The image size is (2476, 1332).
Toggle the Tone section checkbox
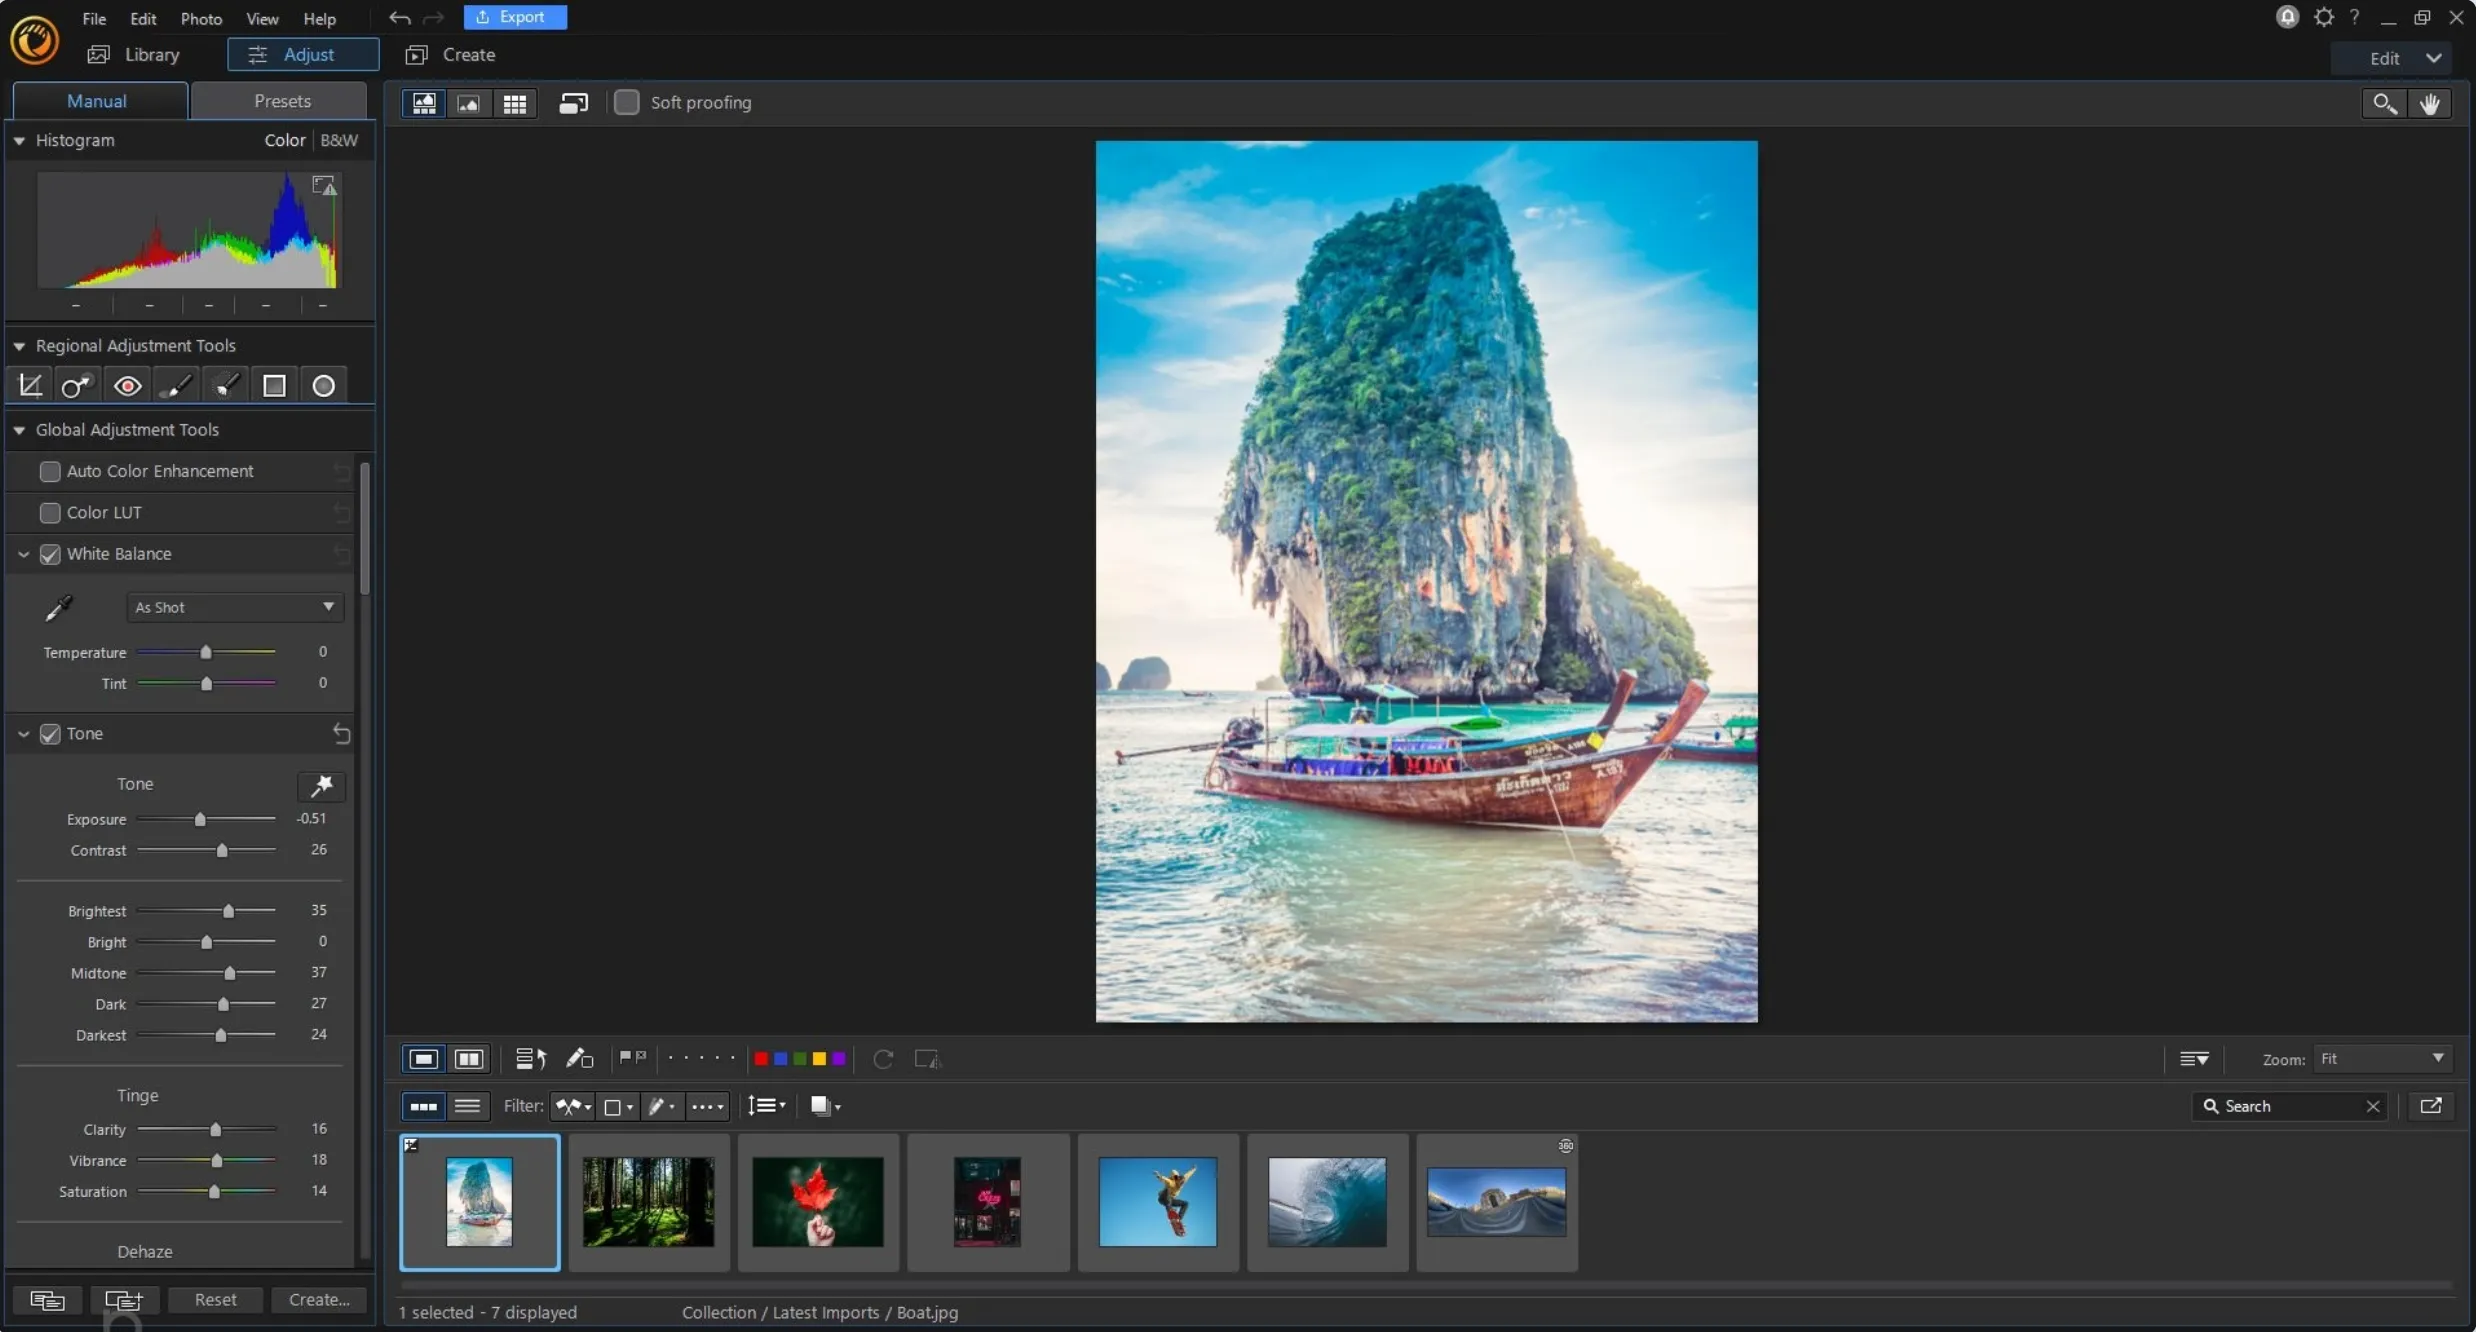coord(49,733)
